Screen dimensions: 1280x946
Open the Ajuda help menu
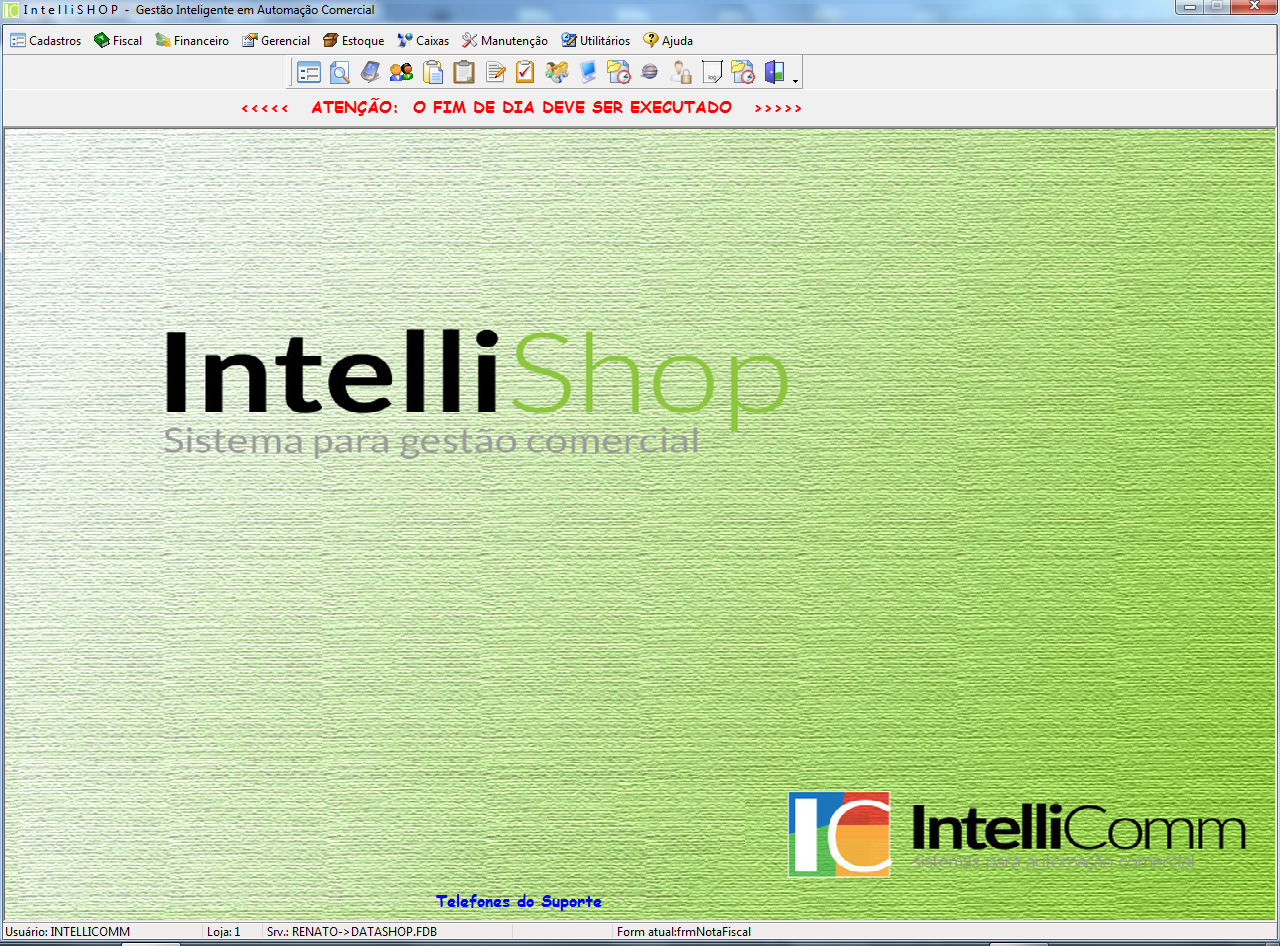click(x=668, y=41)
